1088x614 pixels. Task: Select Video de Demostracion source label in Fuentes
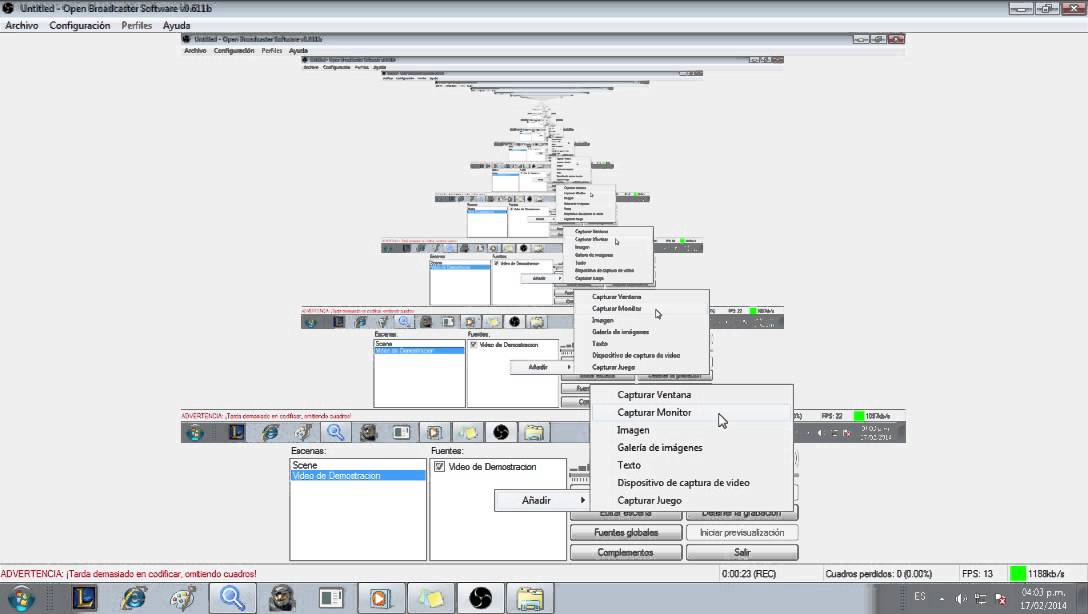click(x=492, y=467)
